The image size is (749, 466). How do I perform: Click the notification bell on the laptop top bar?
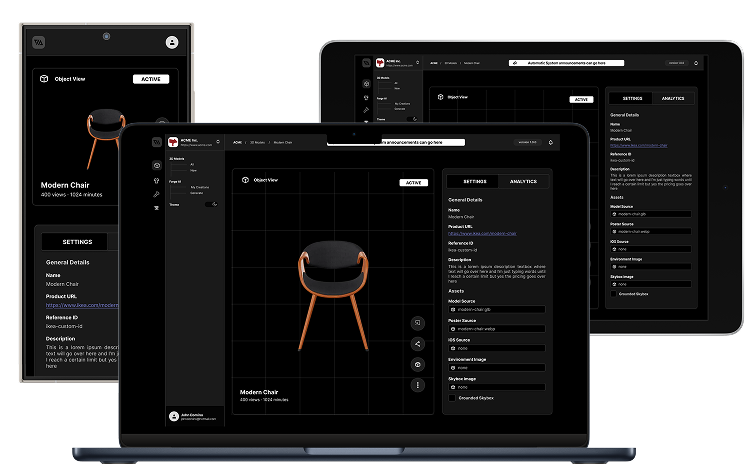[x=550, y=142]
